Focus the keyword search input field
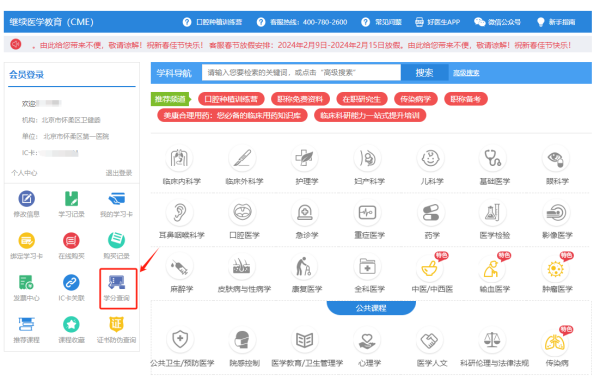This screenshot has height=381, width=600. (x=301, y=72)
